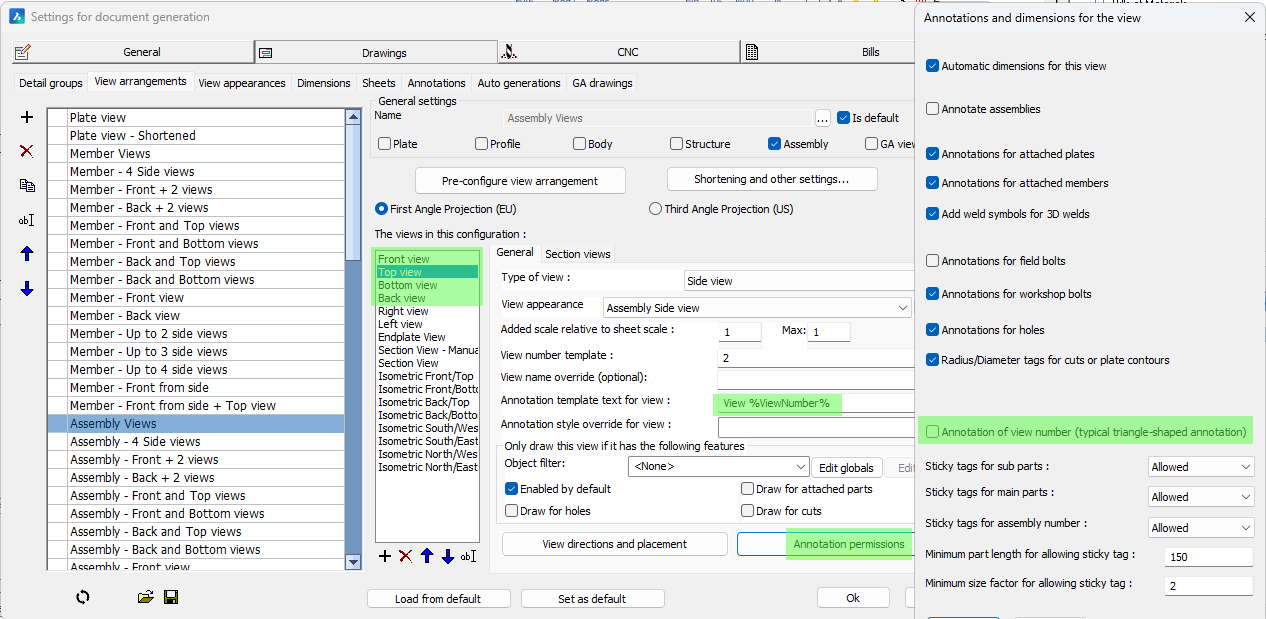Select Third Angle Projection (US)

click(x=656, y=209)
